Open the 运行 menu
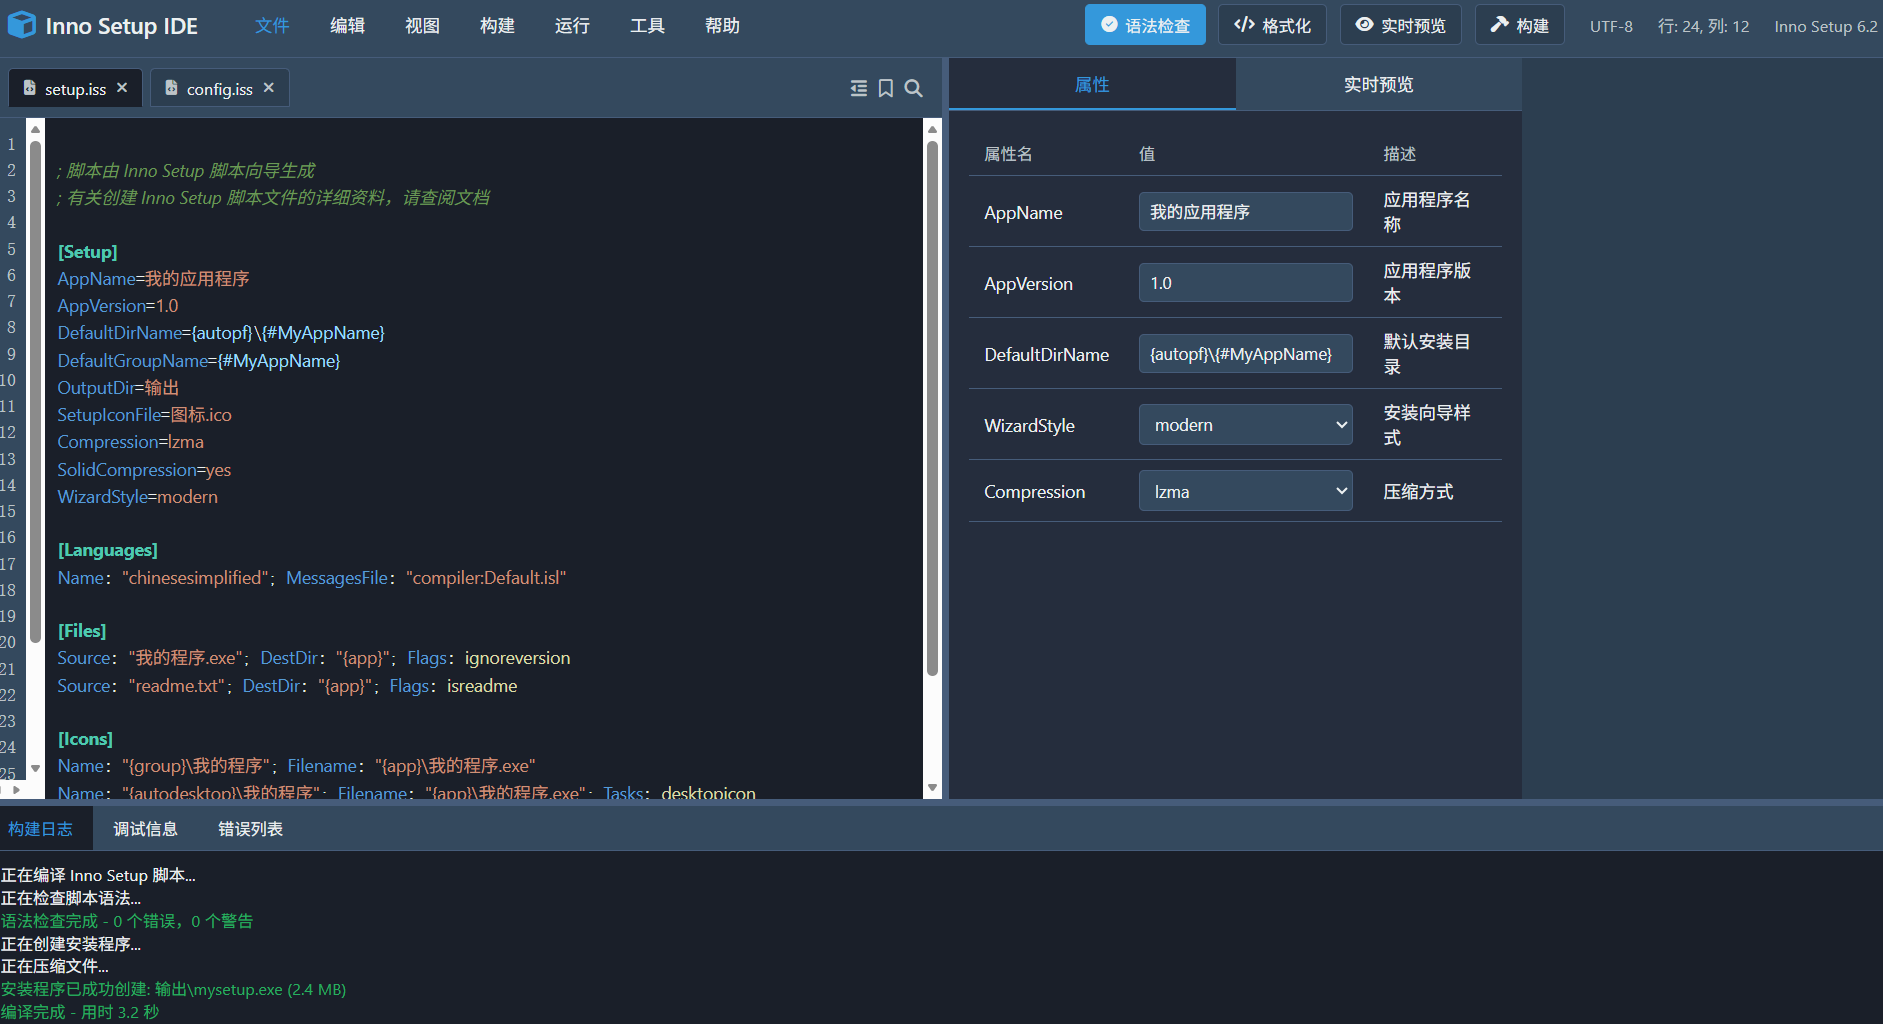This screenshot has width=1883, height=1024. point(572,26)
